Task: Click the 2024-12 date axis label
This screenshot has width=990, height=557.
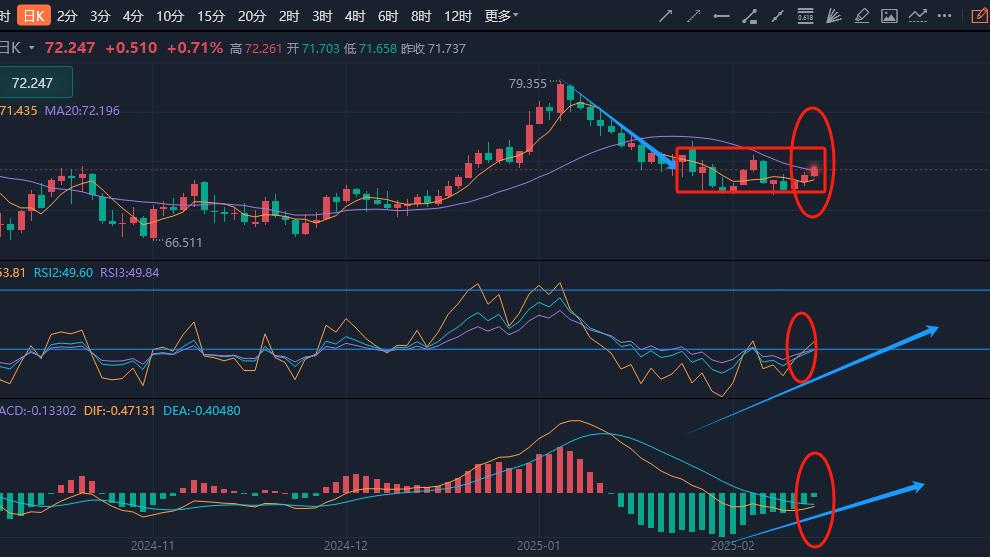Action: [x=345, y=546]
